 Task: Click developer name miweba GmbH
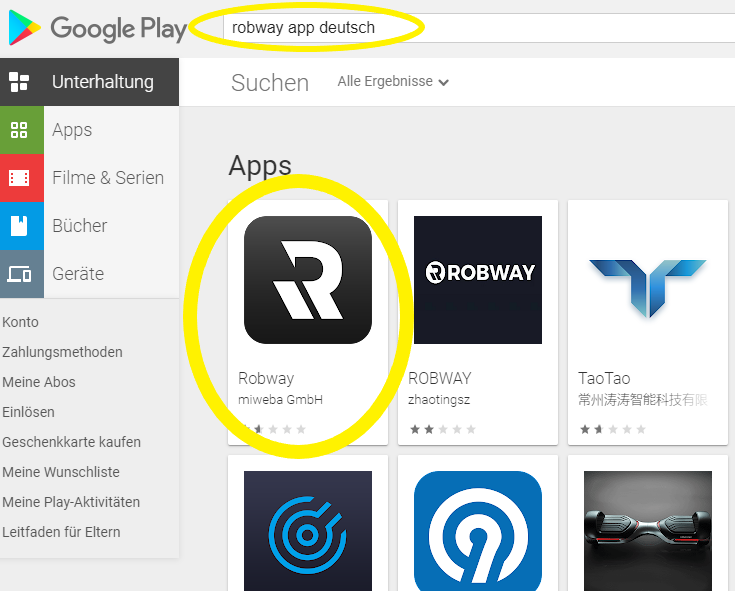280,400
